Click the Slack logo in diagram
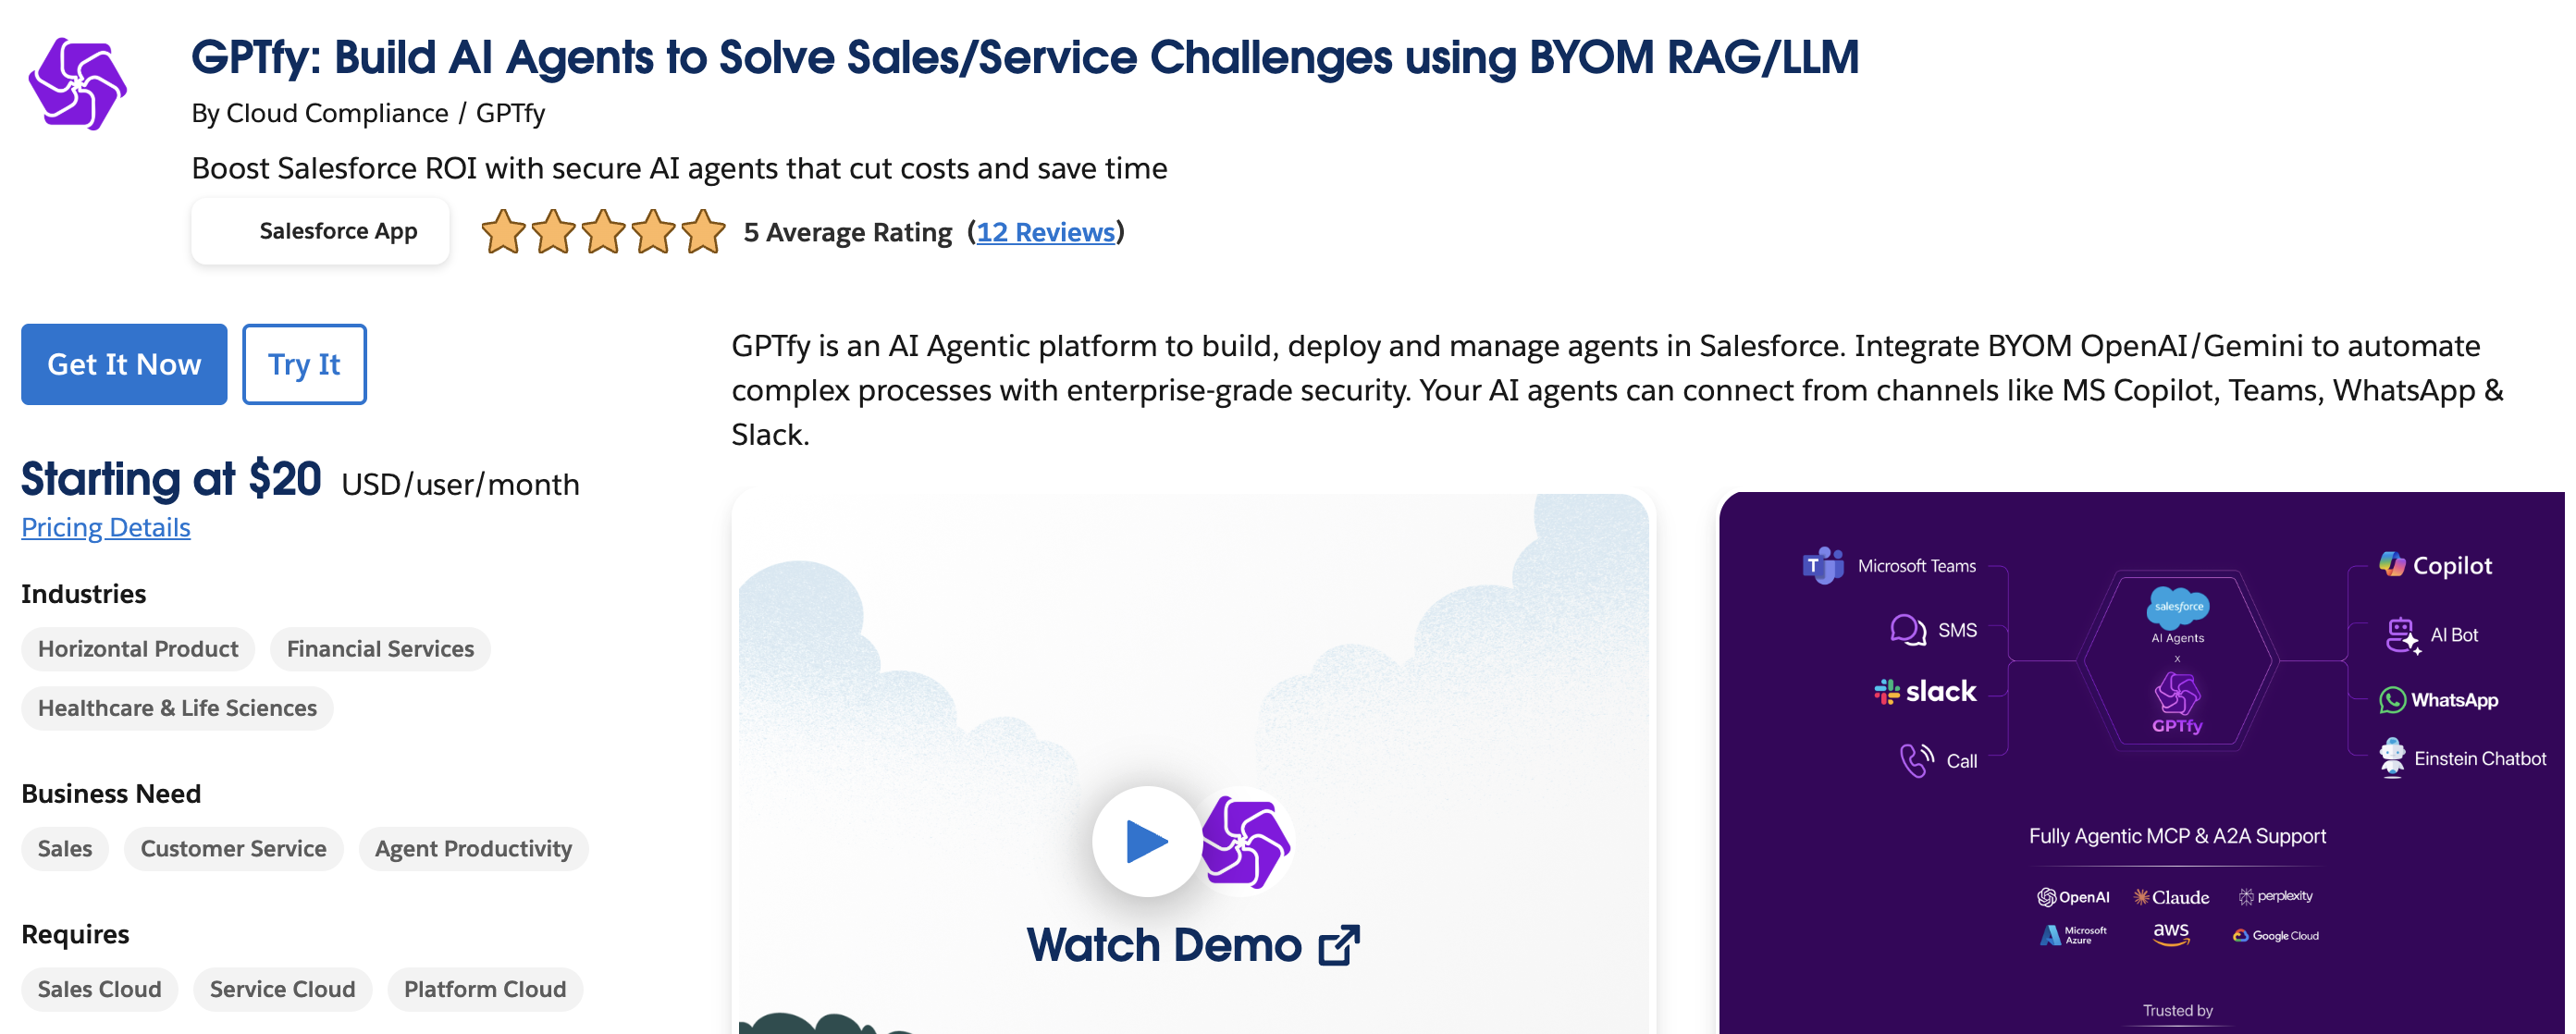2576x1034 pixels. coord(1925,691)
